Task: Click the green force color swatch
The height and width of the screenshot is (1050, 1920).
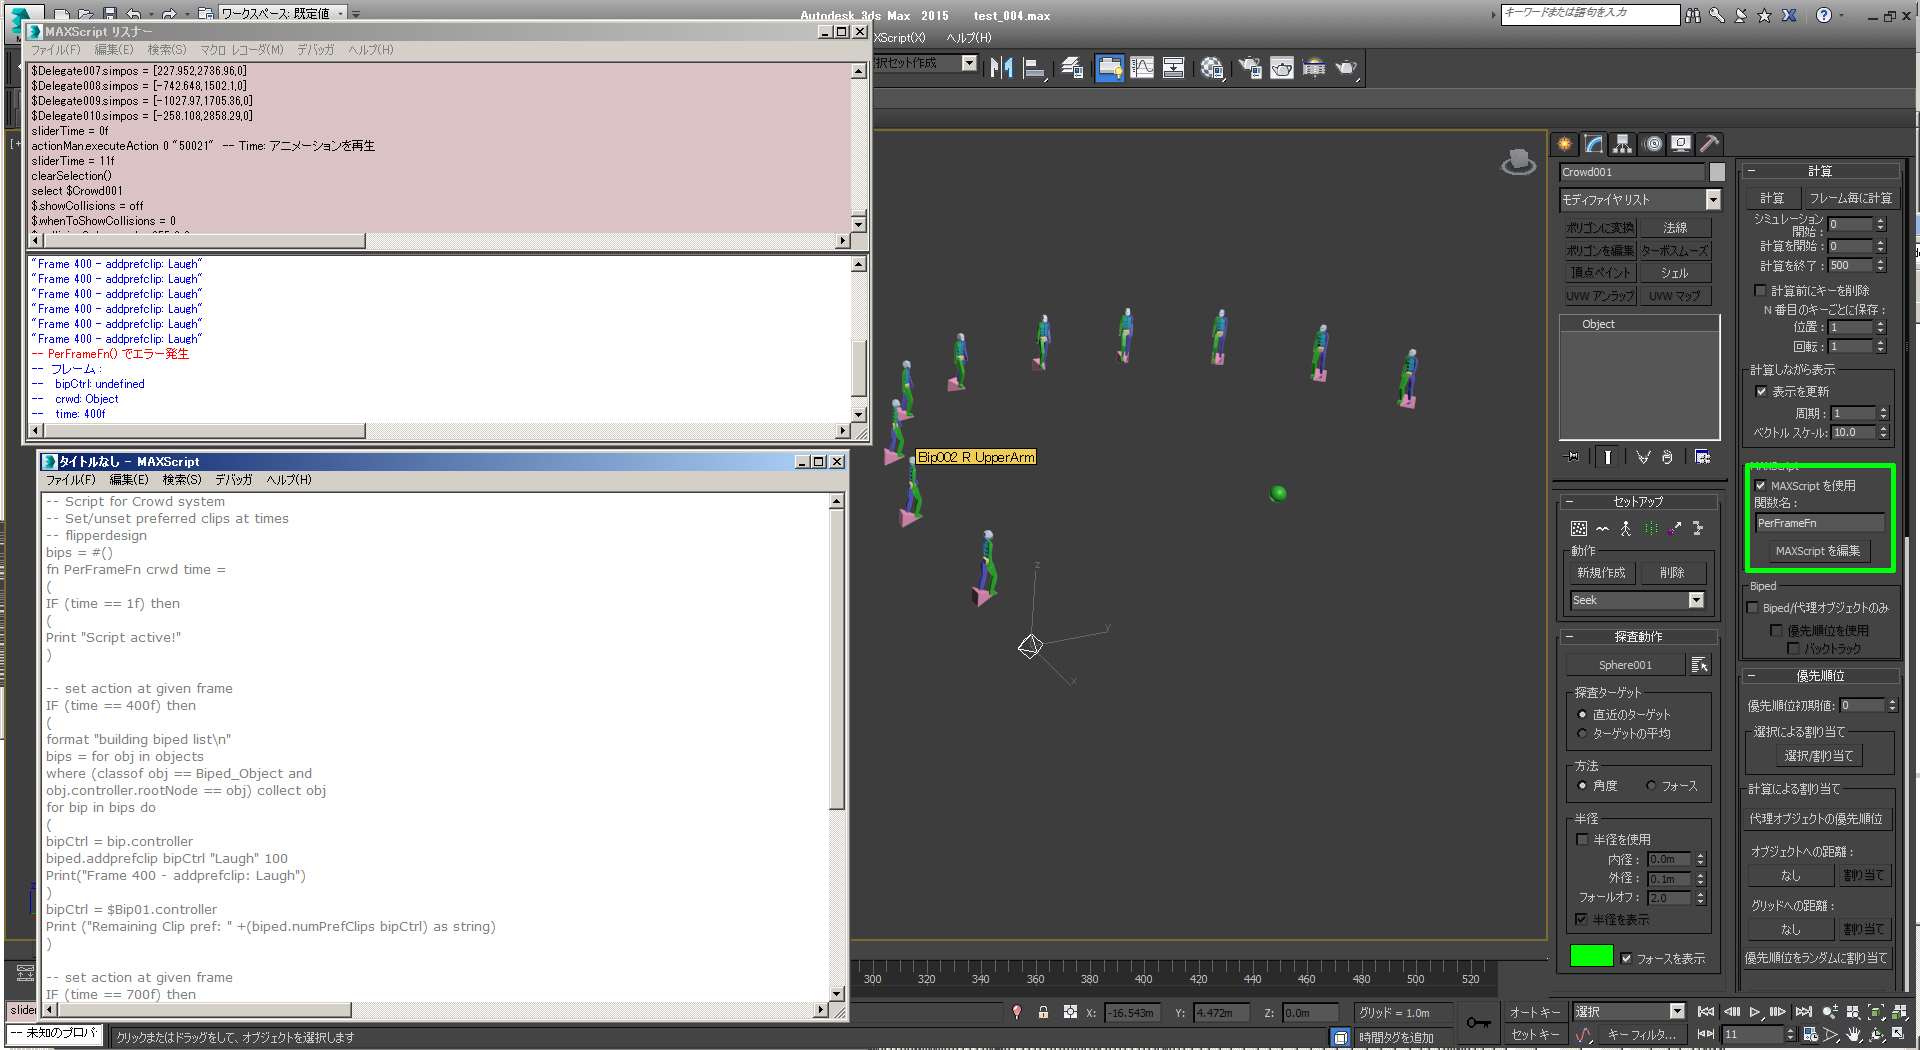Action: pos(1591,956)
